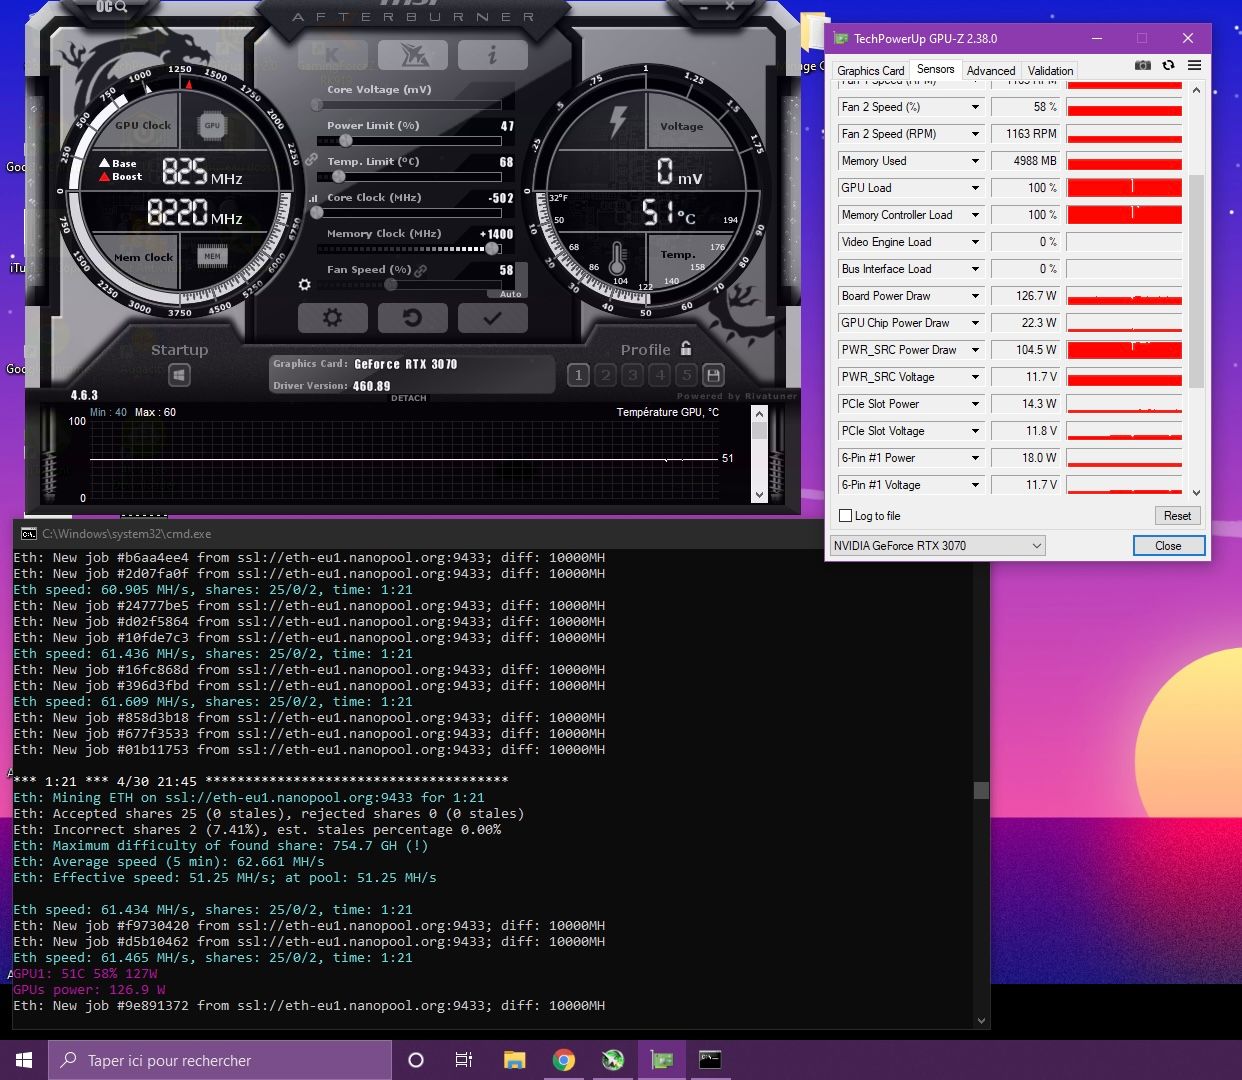
Task: Toggle fan speed Auto mode
Action: (510, 294)
